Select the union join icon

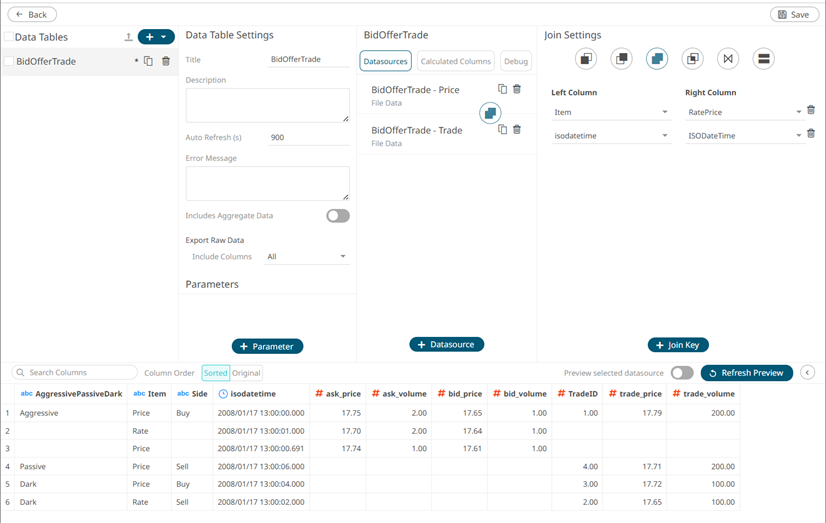pos(763,59)
